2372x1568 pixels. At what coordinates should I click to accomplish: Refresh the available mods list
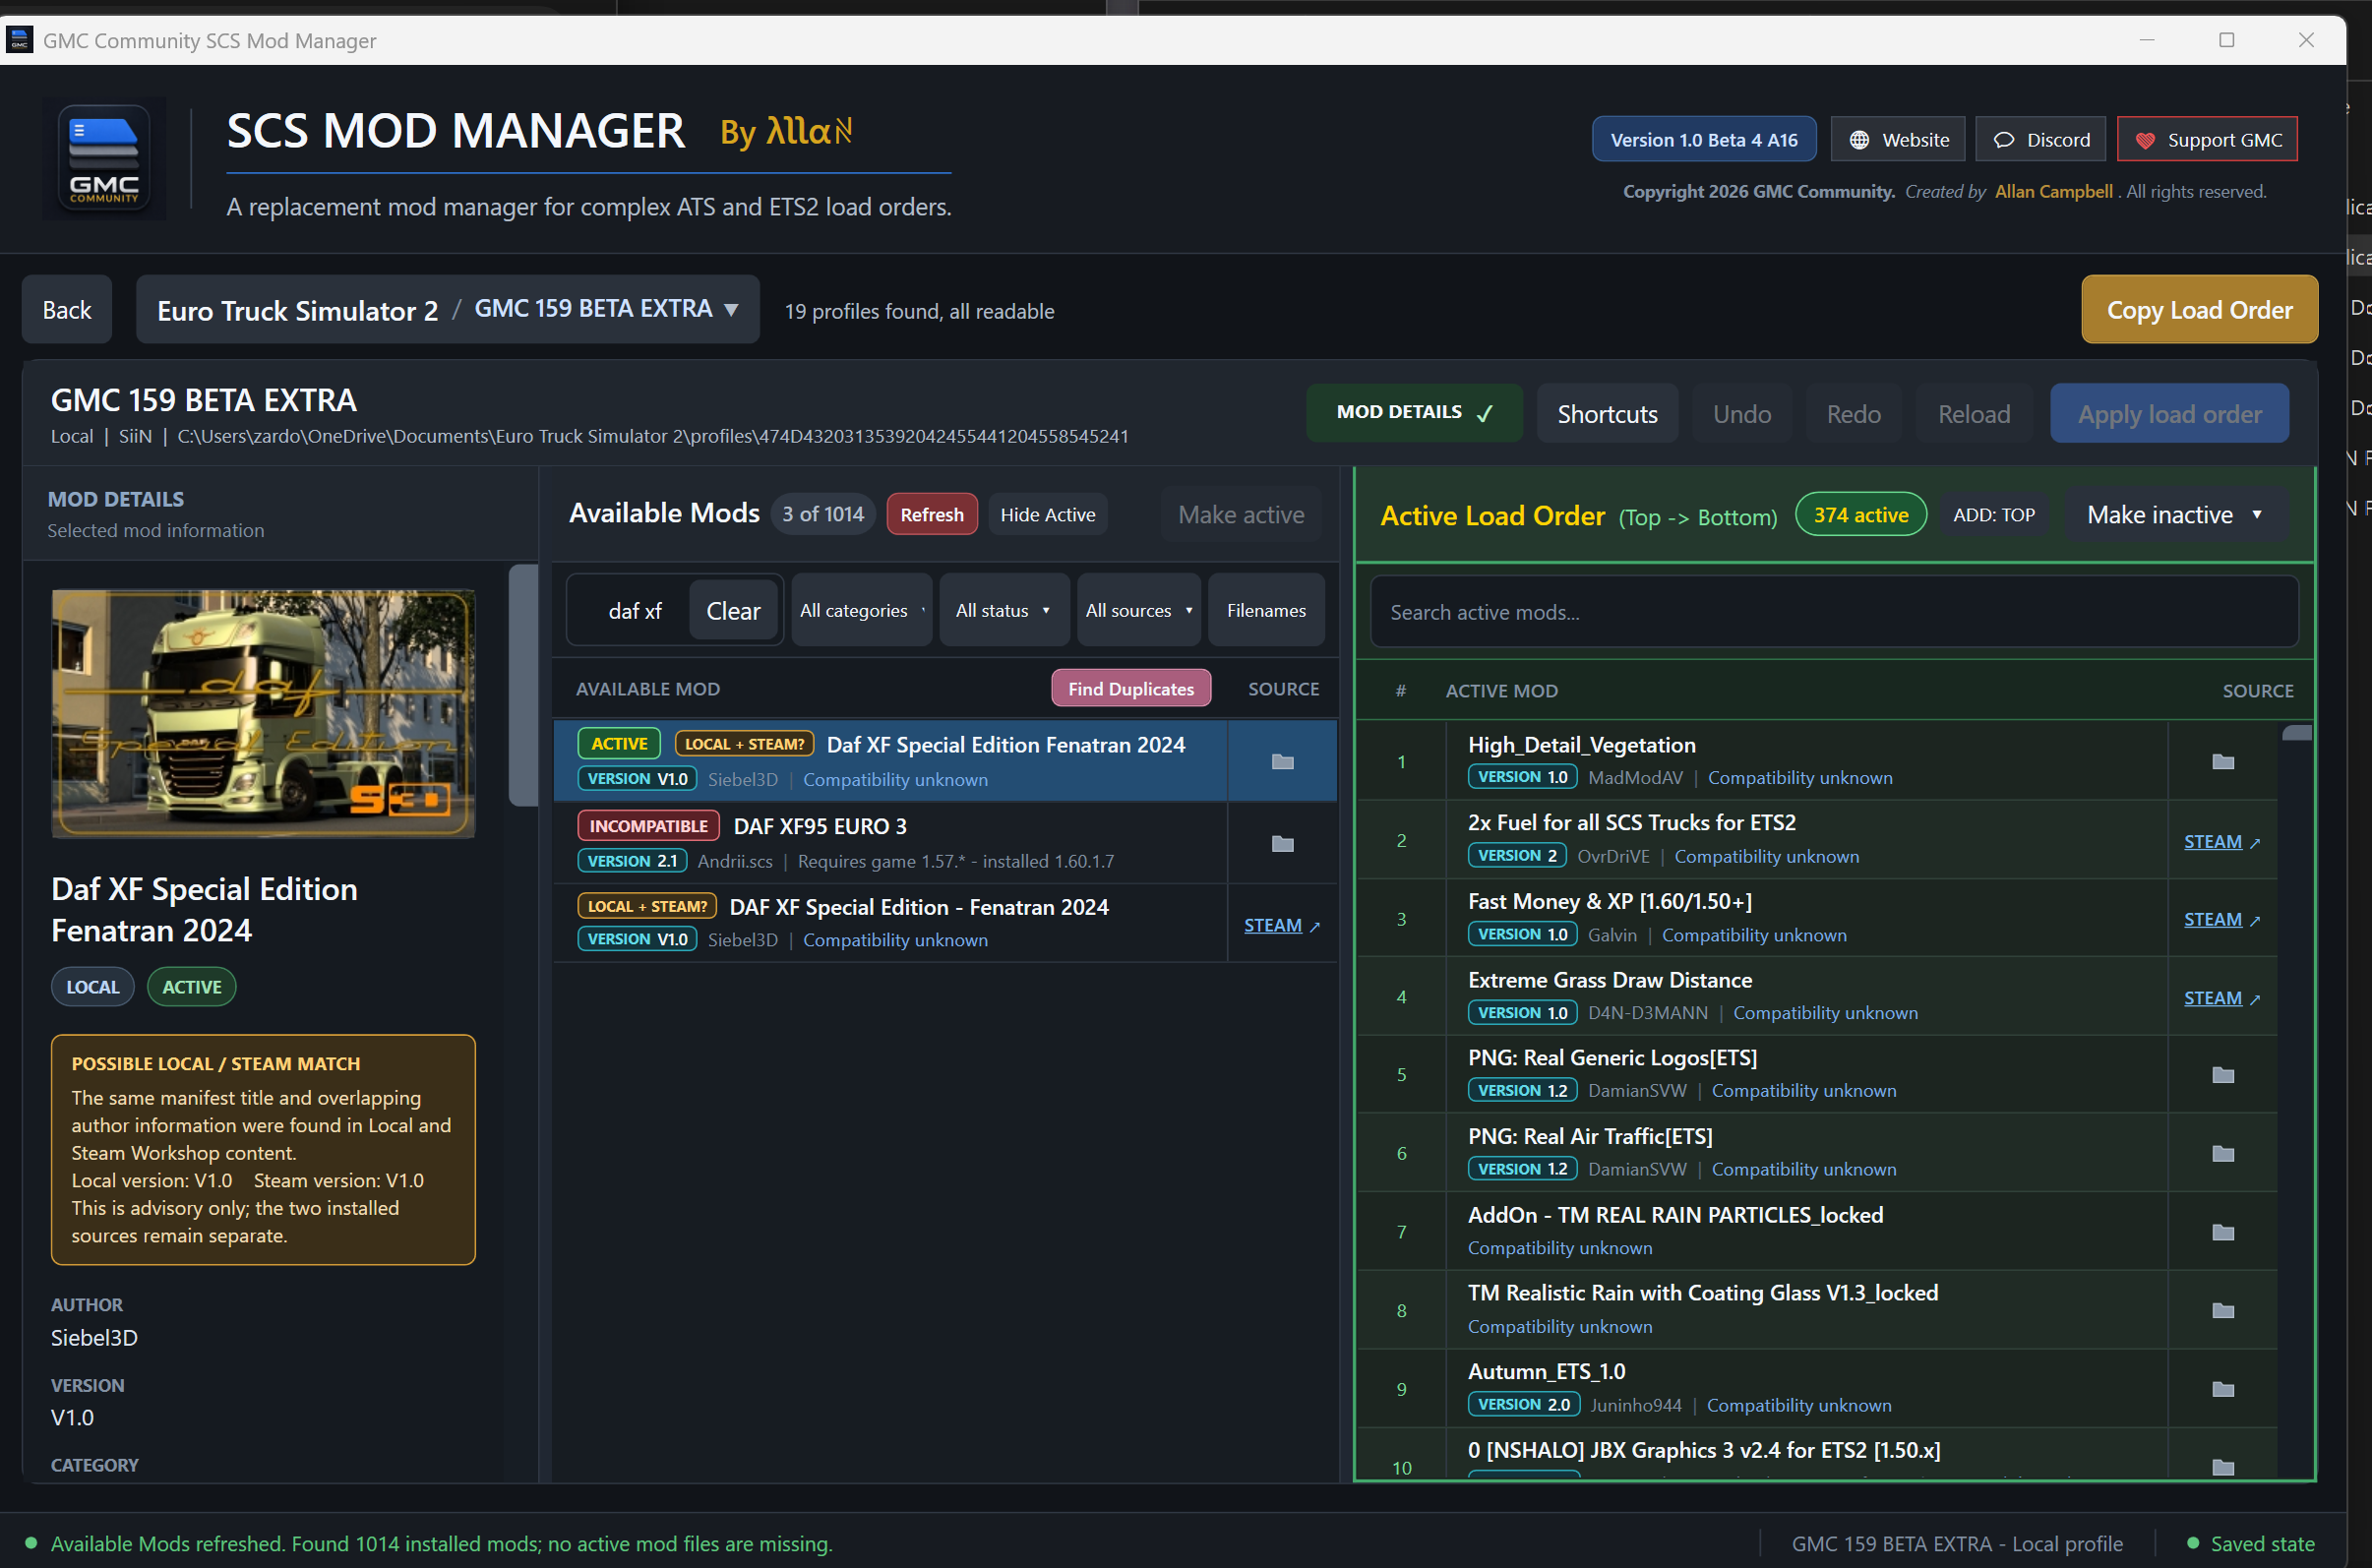pyautogui.click(x=931, y=515)
